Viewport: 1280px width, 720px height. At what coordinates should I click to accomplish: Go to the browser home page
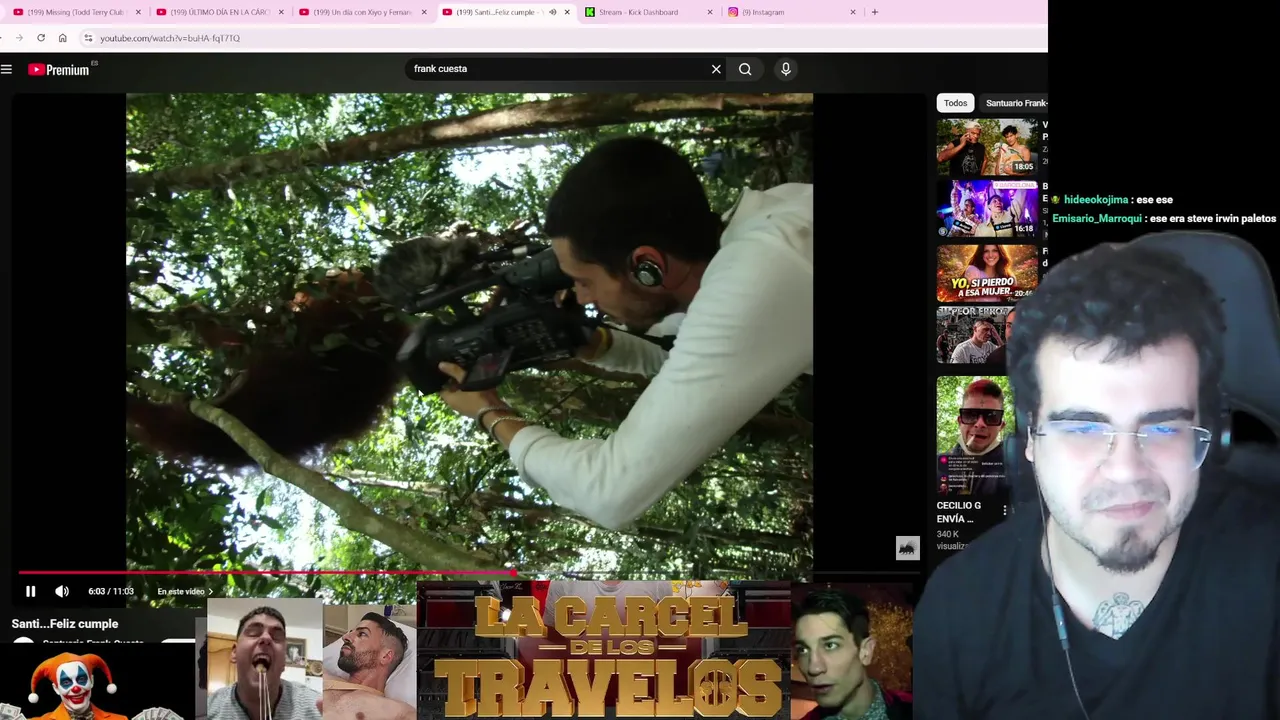click(x=62, y=38)
